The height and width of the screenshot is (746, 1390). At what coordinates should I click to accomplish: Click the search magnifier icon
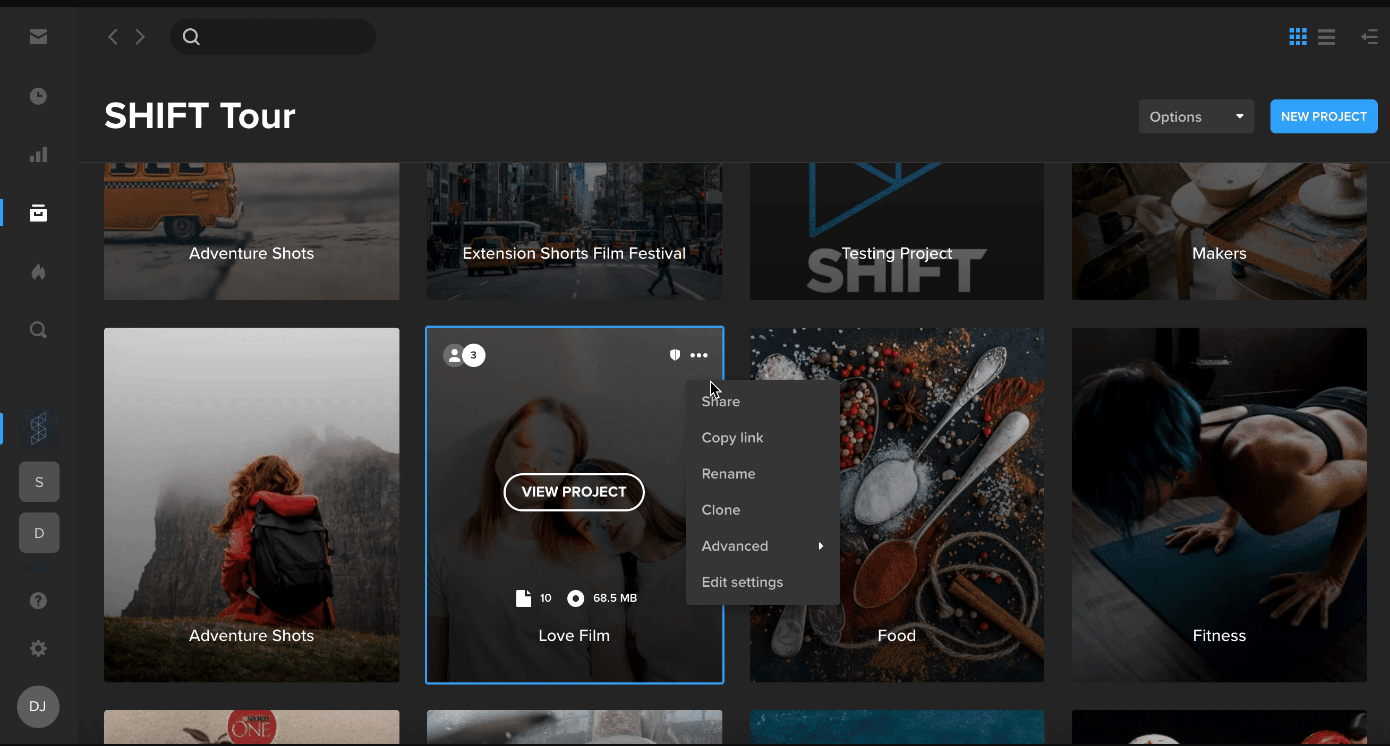click(38, 329)
